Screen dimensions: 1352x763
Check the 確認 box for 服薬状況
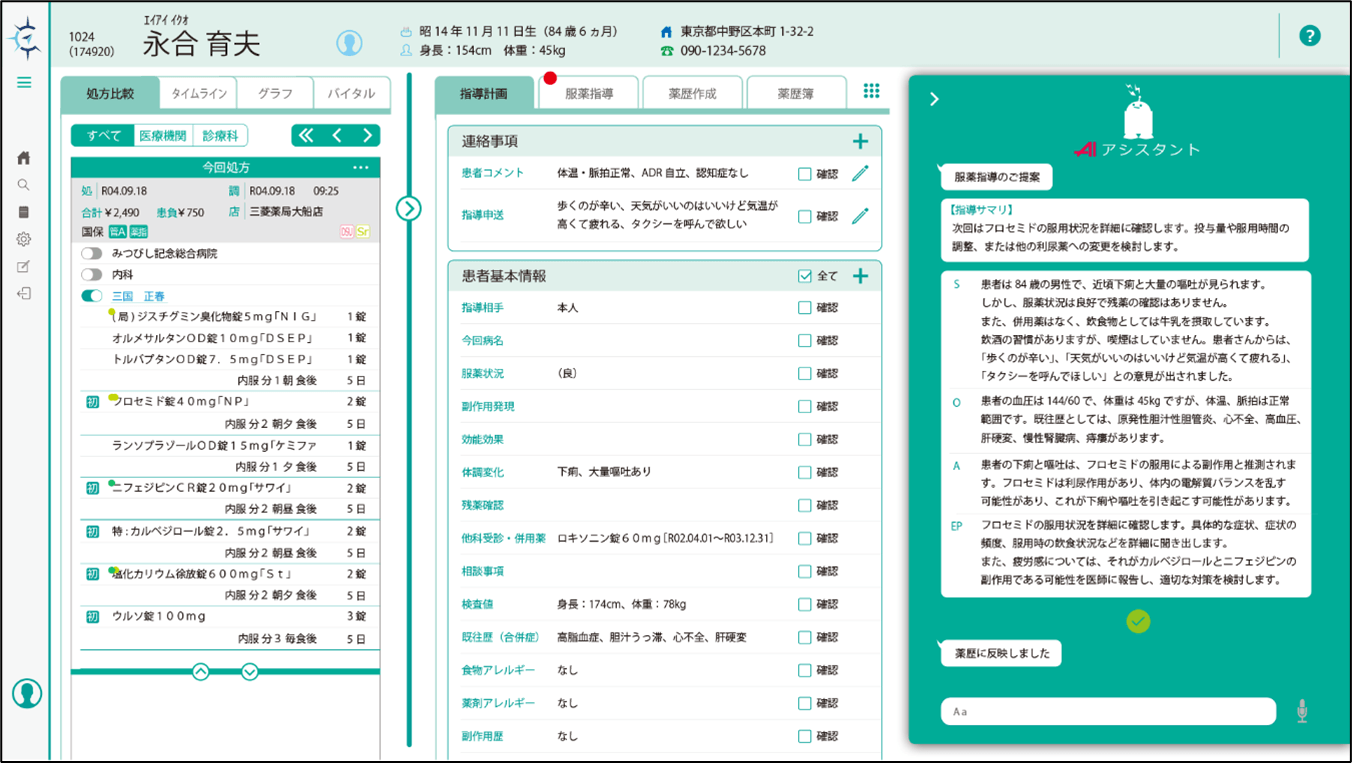click(805, 374)
